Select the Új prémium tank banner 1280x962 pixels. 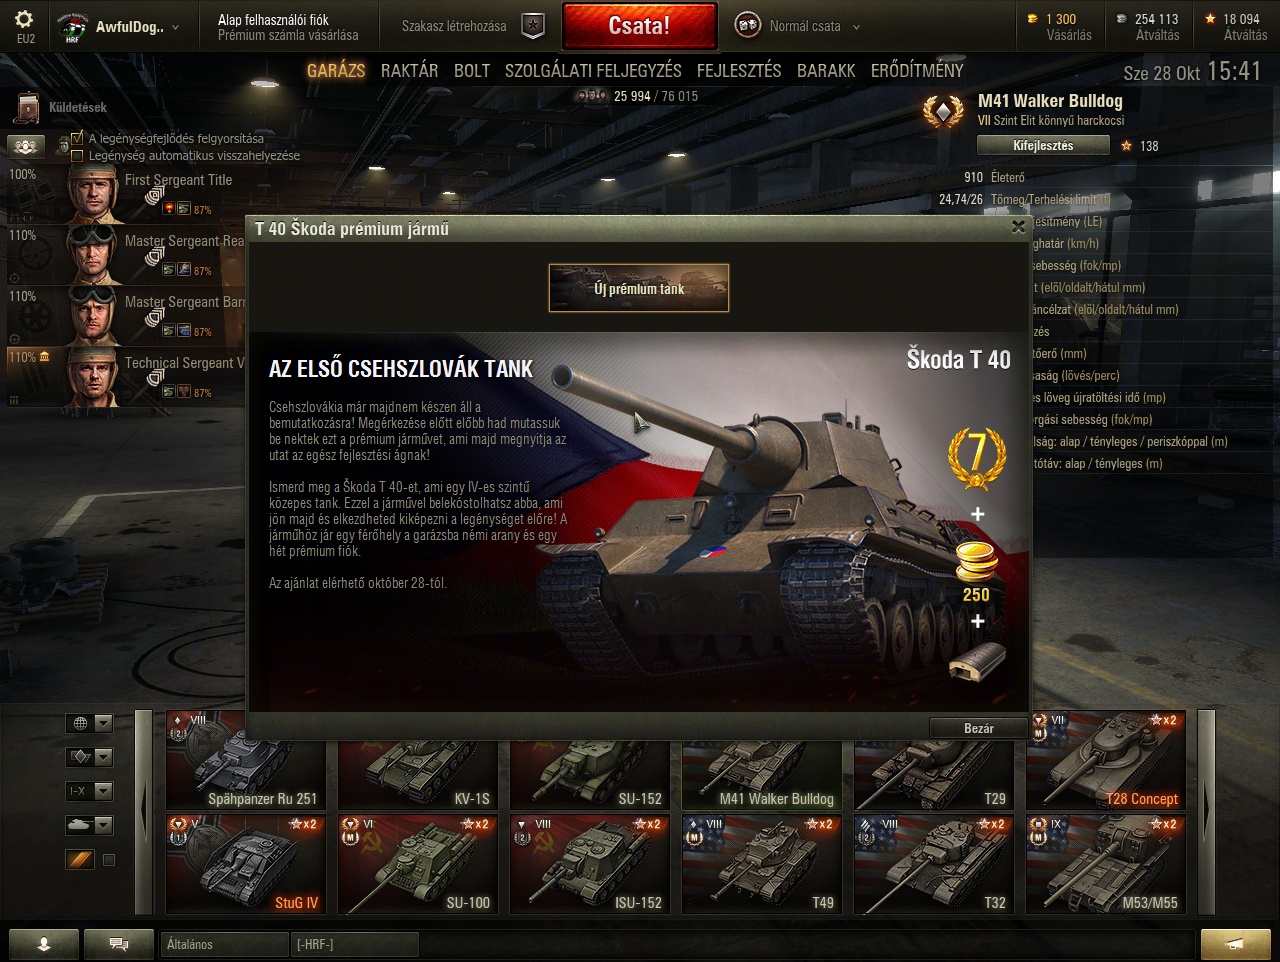click(x=639, y=288)
